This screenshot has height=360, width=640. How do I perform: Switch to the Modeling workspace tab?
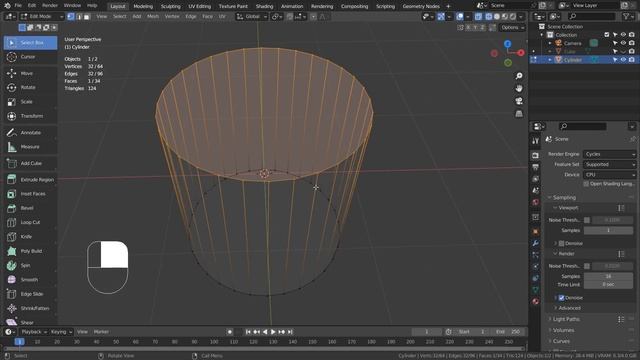click(143, 6)
